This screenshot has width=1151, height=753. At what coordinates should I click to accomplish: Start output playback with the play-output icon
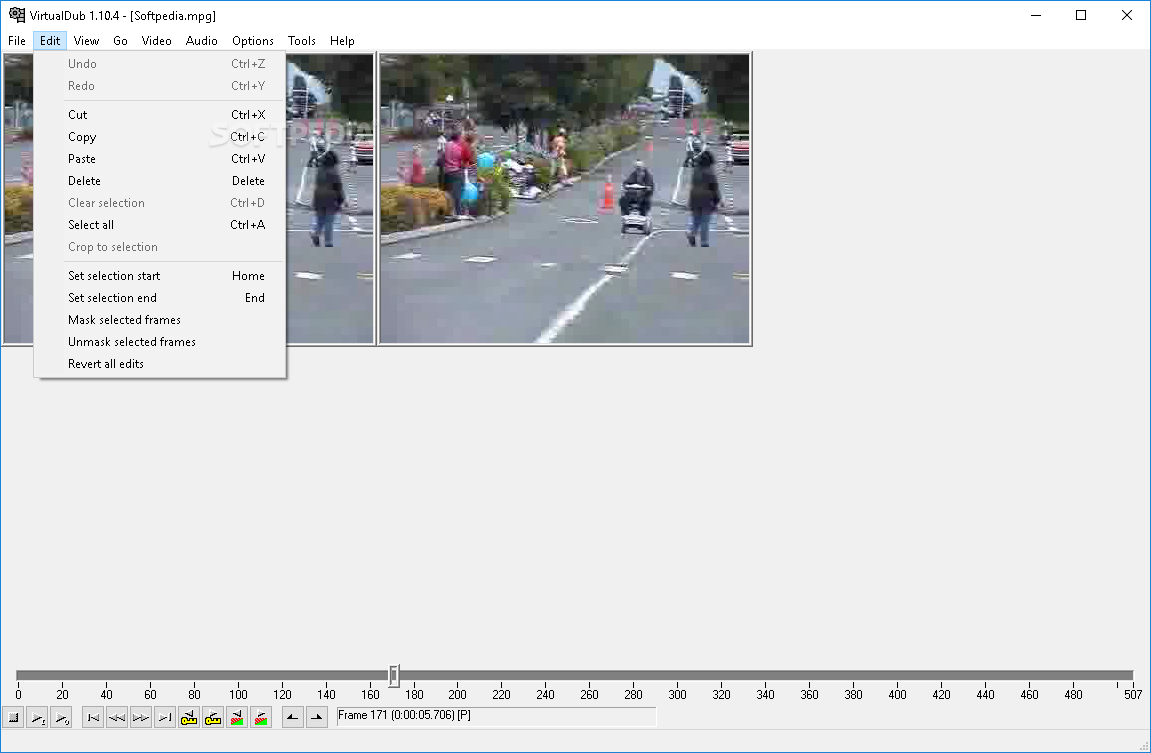[61, 717]
